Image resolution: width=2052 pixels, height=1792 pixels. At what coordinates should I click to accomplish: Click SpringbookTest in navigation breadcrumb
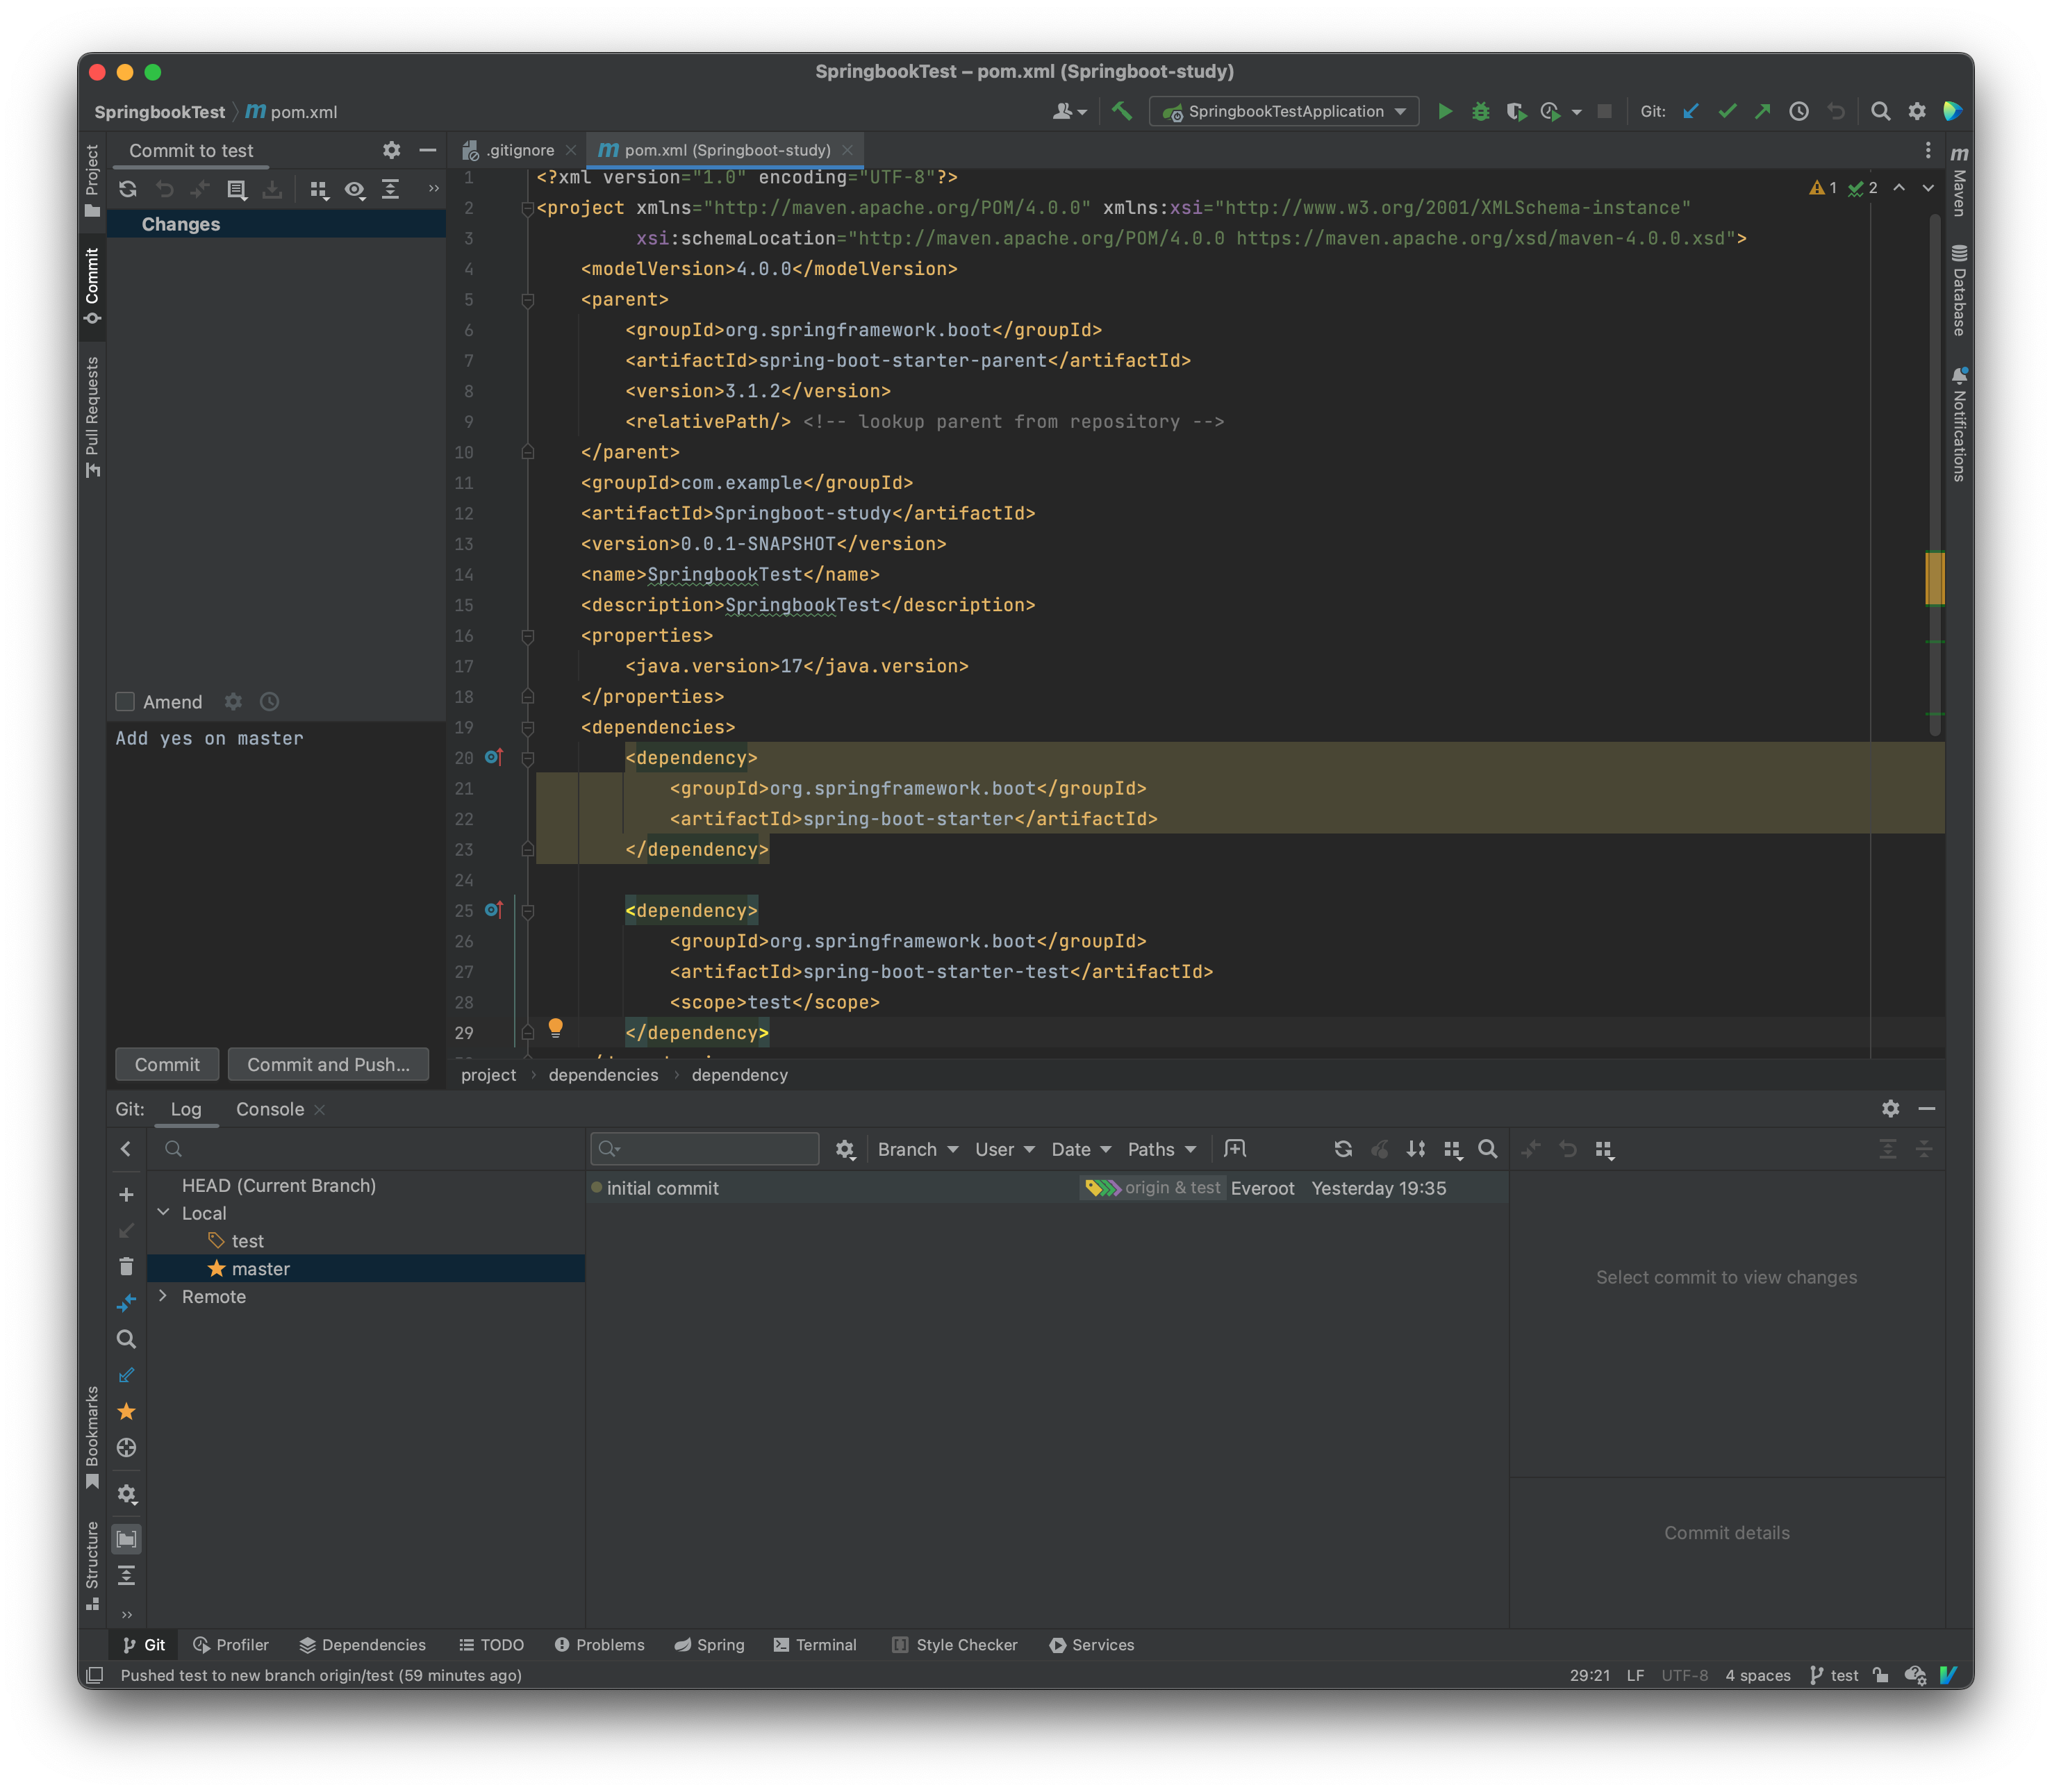159,112
